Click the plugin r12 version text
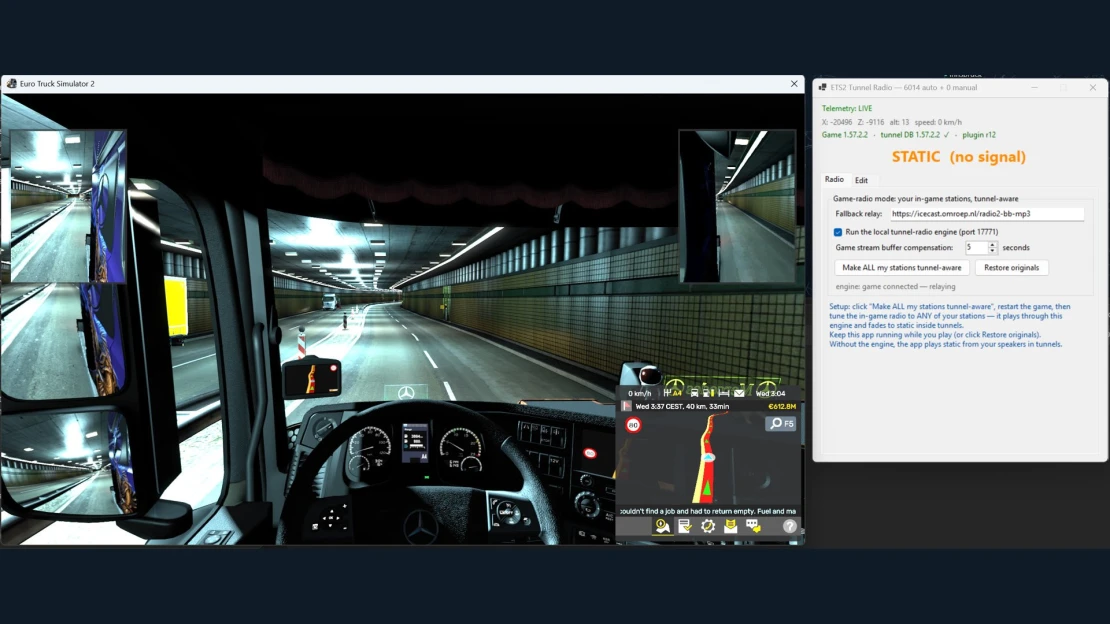 (979, 135)
